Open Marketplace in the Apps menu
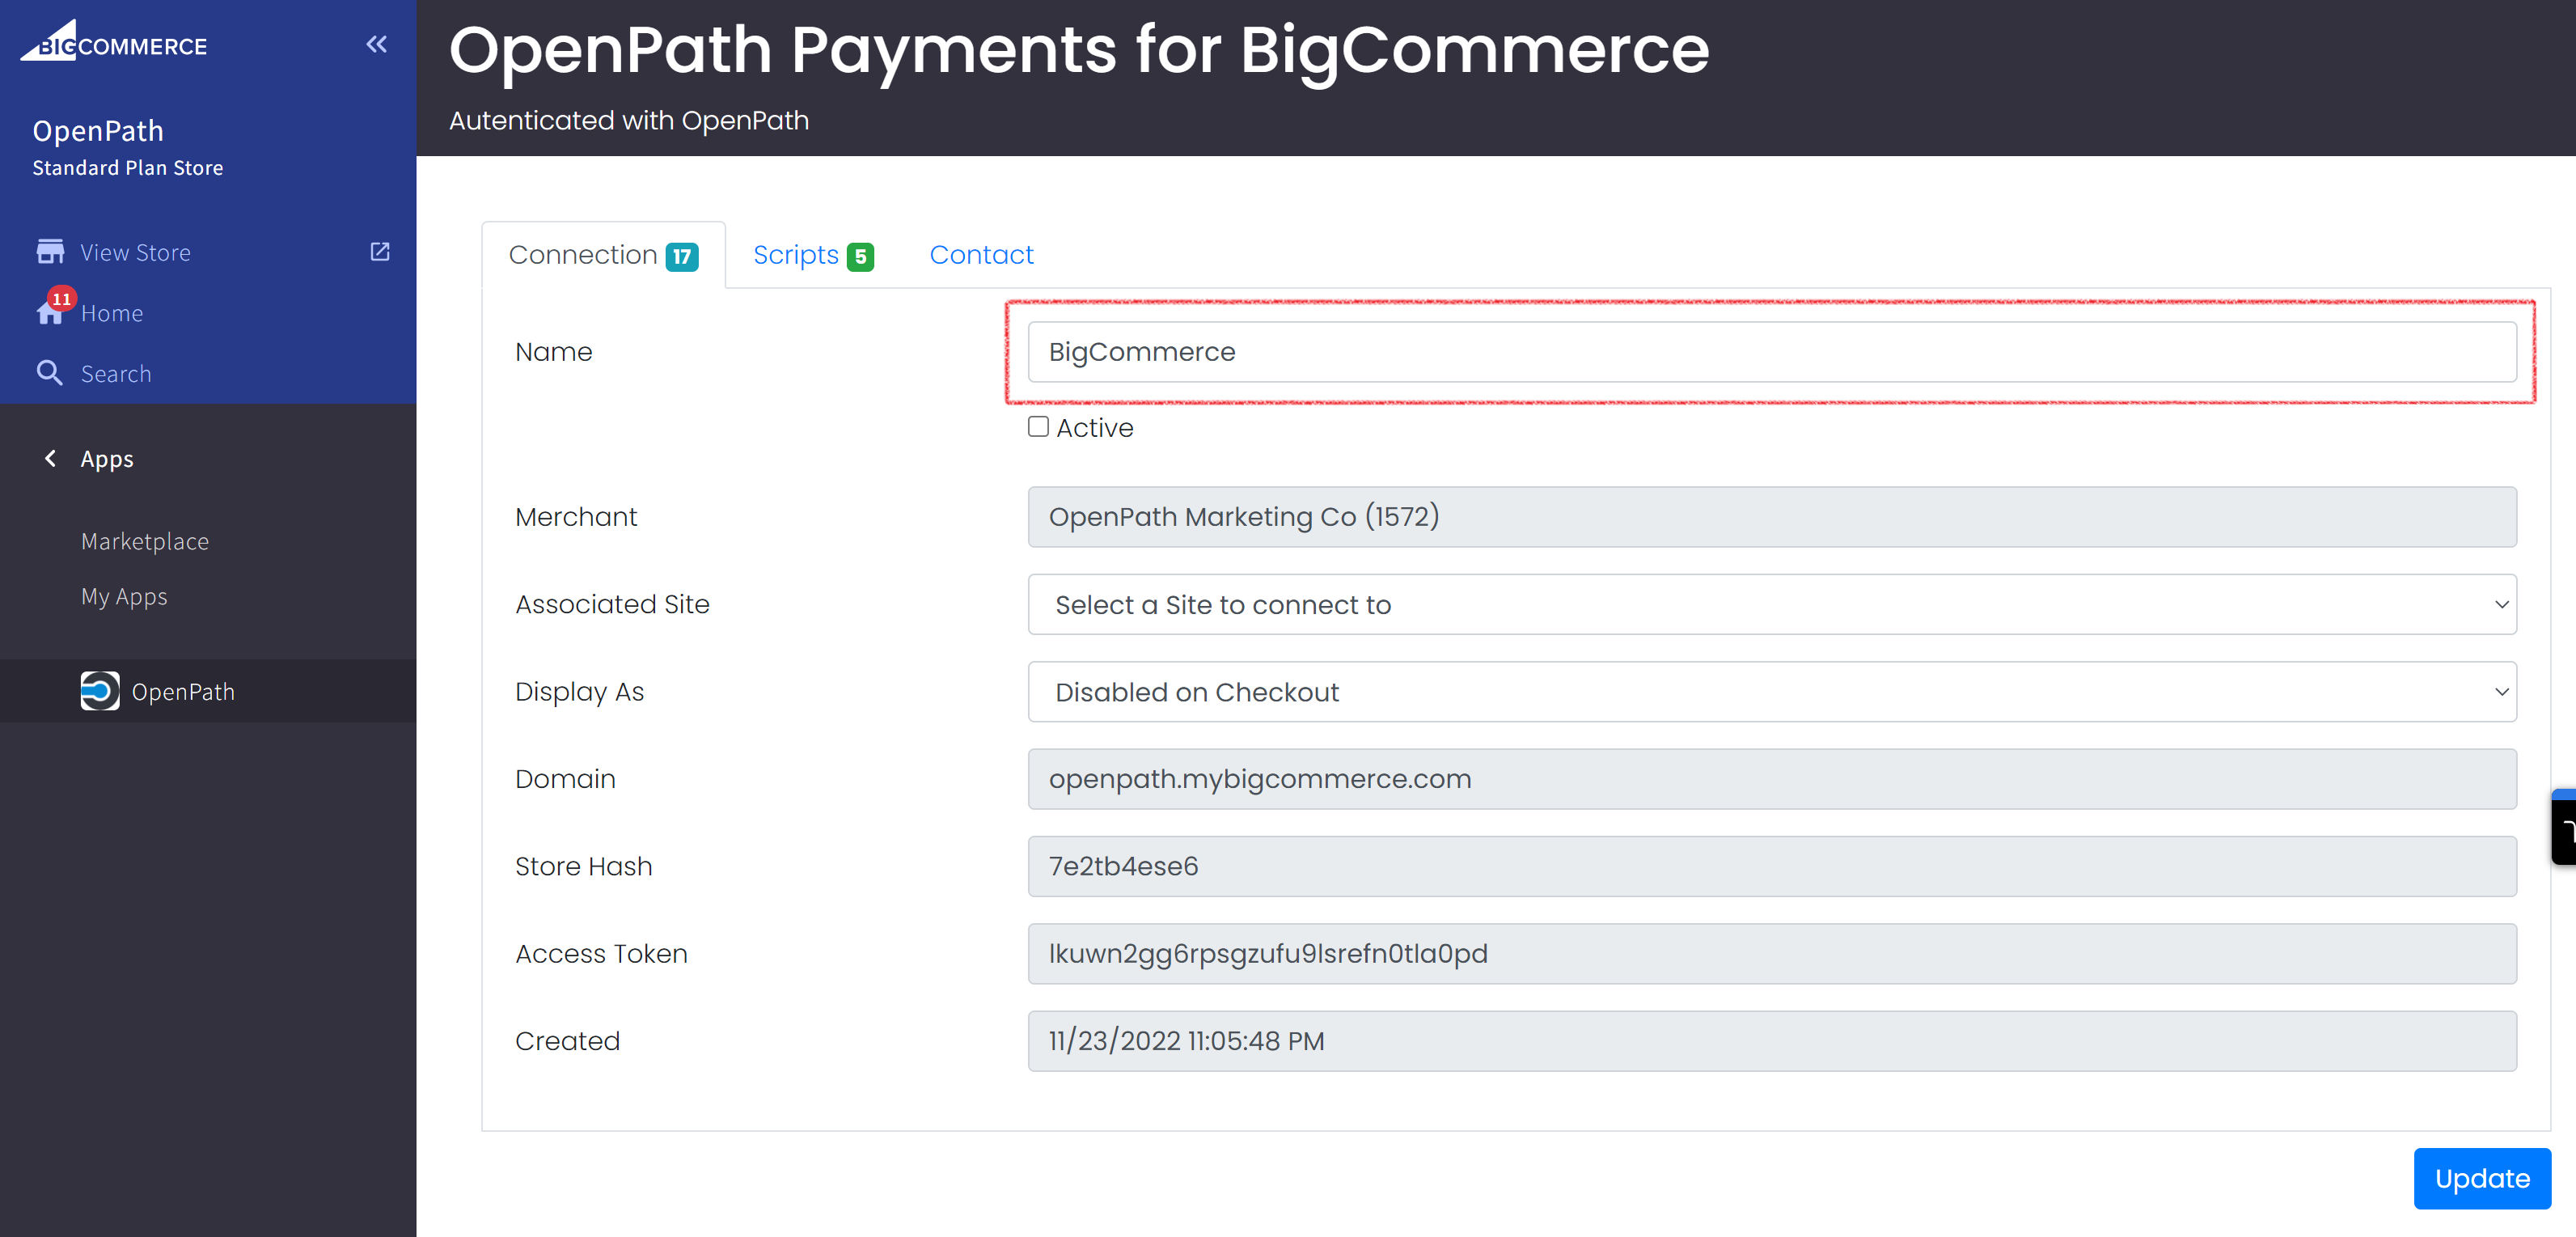This screenshot has width=2576, height=1237. (x=145, y=541)
